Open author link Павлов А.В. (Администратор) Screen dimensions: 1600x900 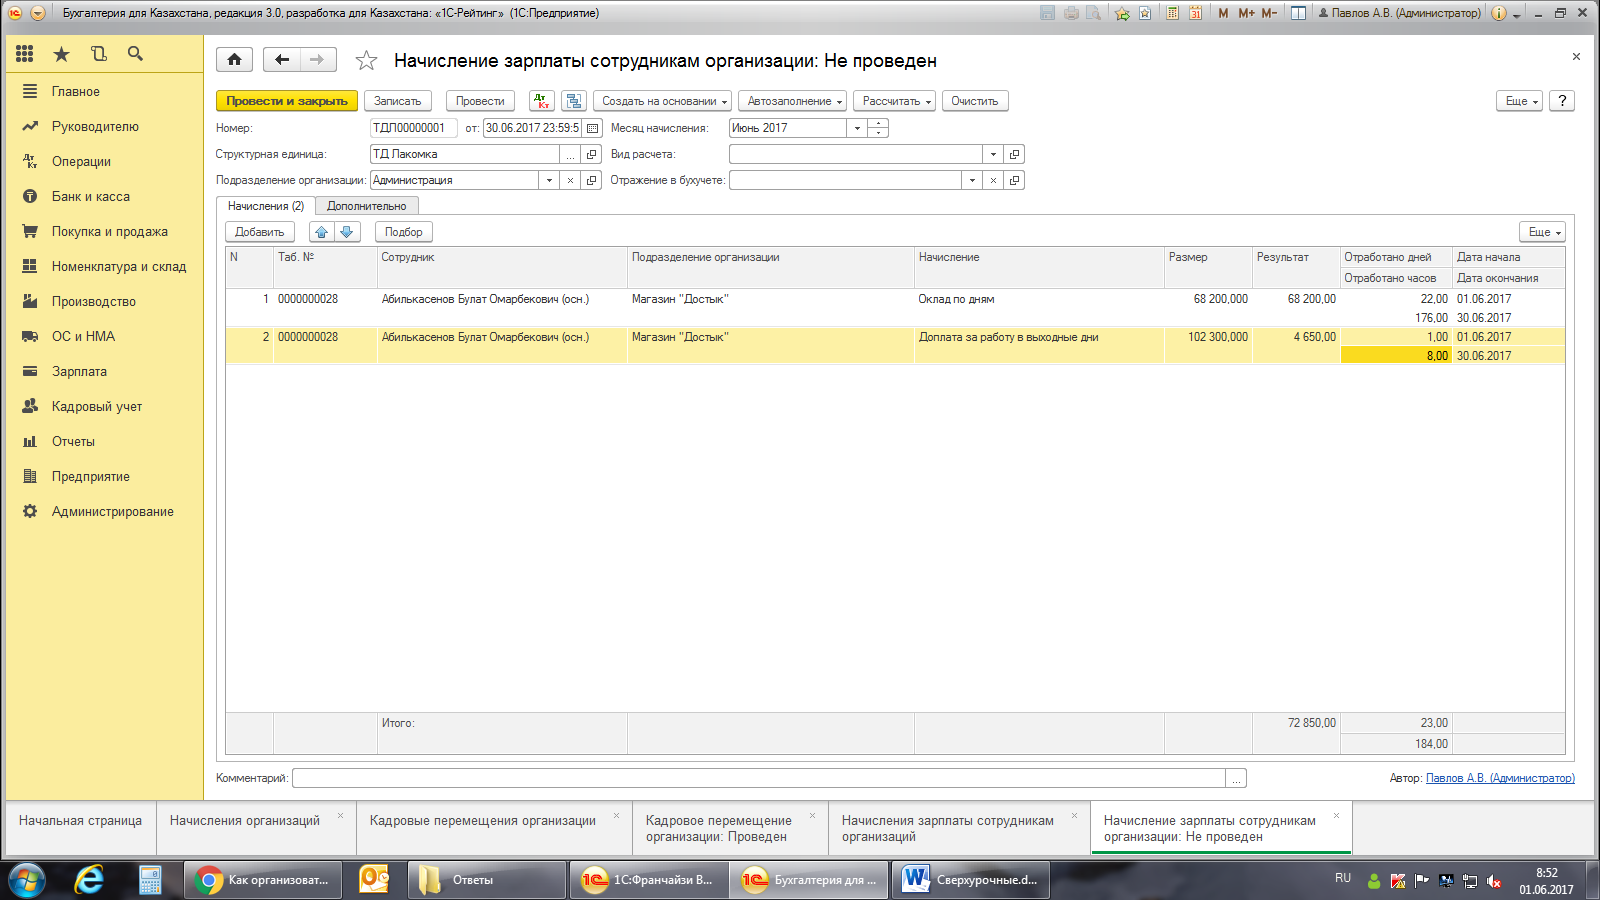[1500, 778]
